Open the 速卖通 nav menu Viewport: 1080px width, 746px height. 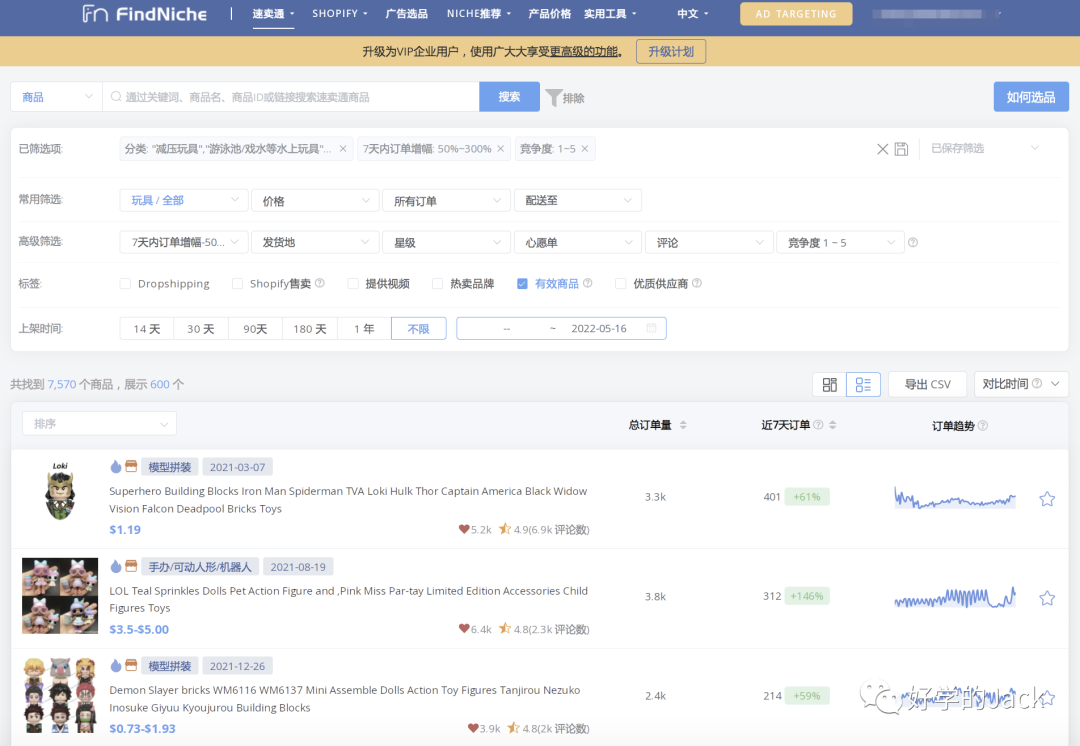click(x=273, y=14)
